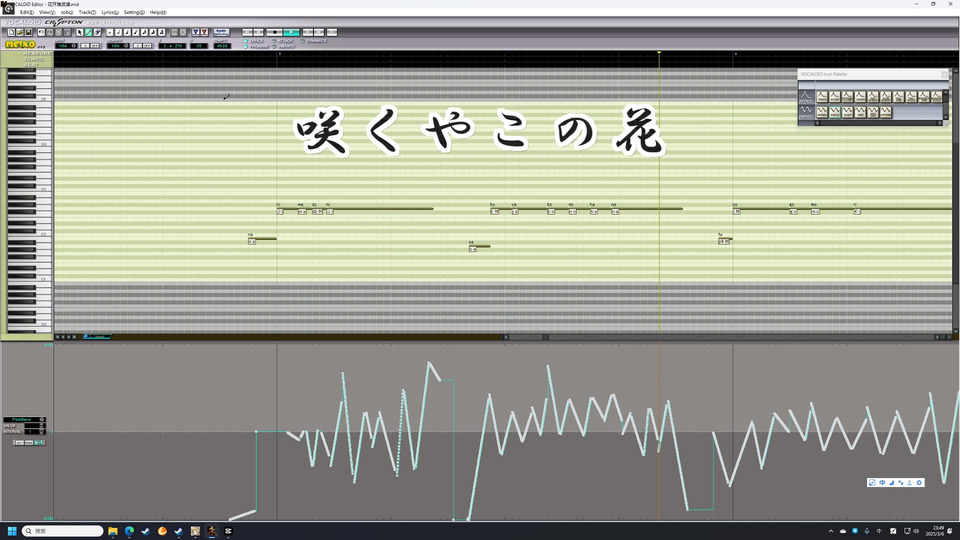The width and height of the screenshot is (960, 540).
Task: Toggle the length off/triplet switch
Action: click(x=143, y=46)
